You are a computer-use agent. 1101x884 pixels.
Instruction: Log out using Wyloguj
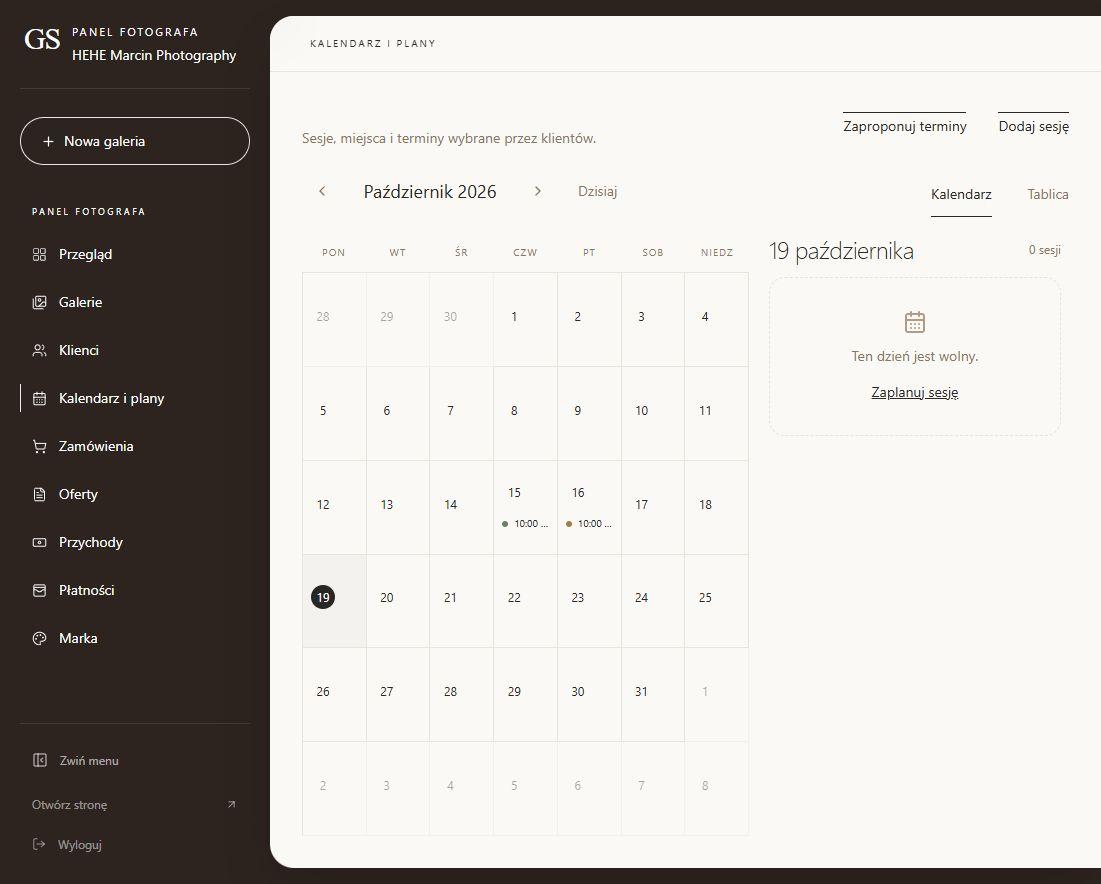point(67,845)
